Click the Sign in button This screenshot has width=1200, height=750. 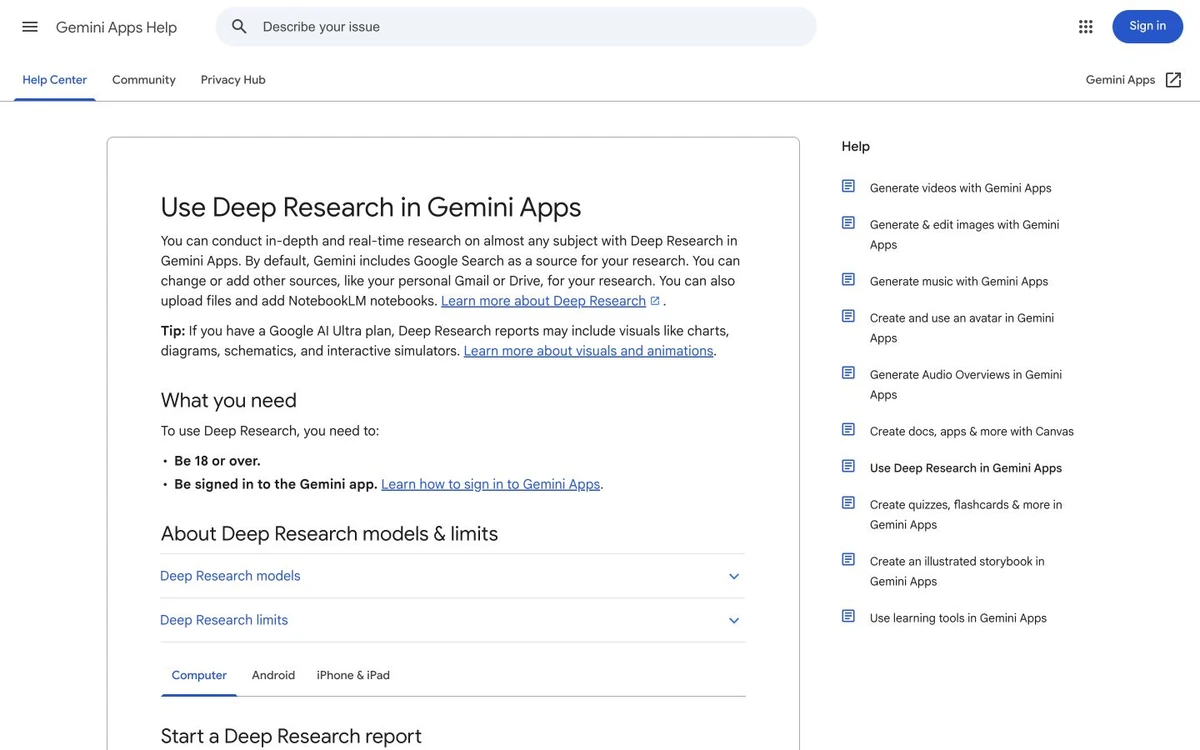[x=1147, y=26]
